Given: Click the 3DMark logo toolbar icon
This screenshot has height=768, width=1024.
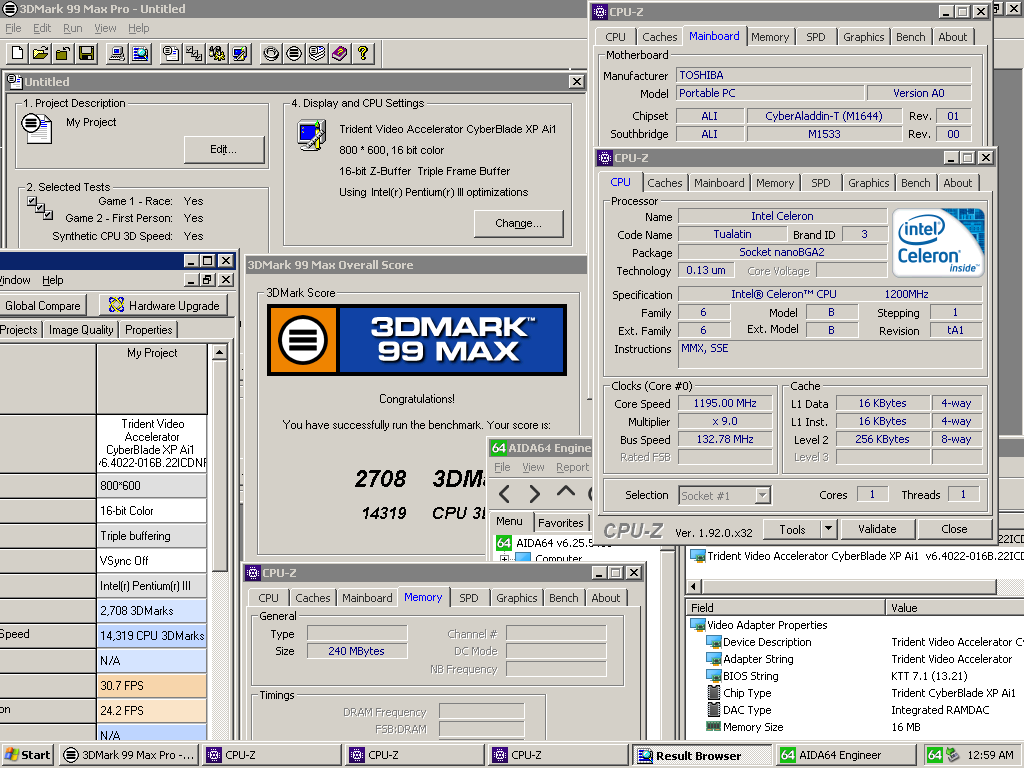Looking at the screenshot, I should [294, 54].
